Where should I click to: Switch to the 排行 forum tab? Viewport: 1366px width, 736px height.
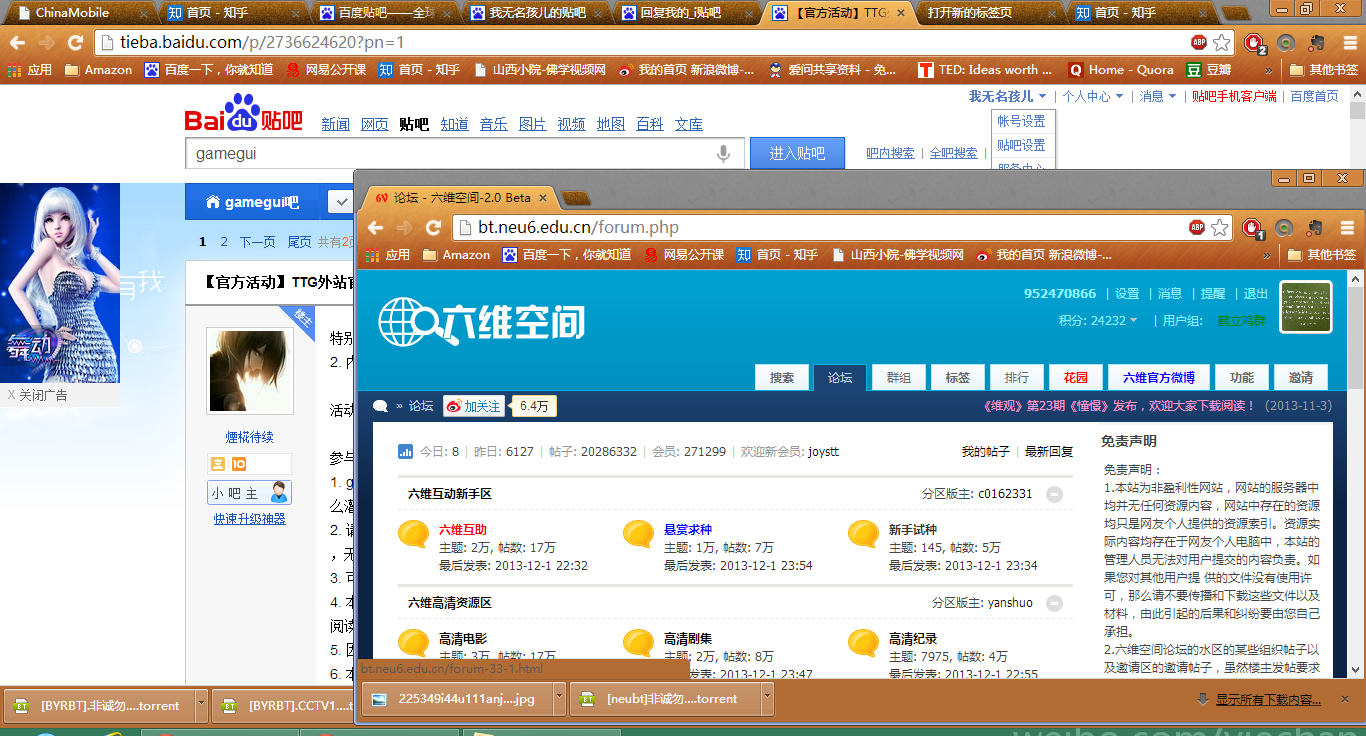[x=1017, y=378]
